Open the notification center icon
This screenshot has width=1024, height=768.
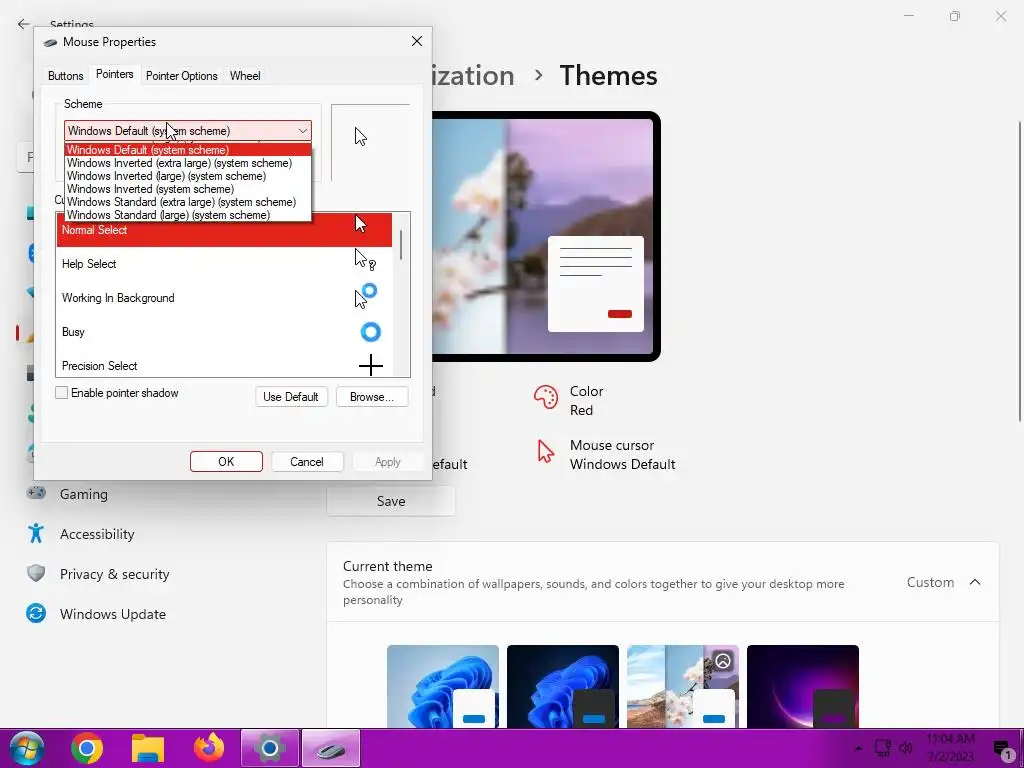1002,750
